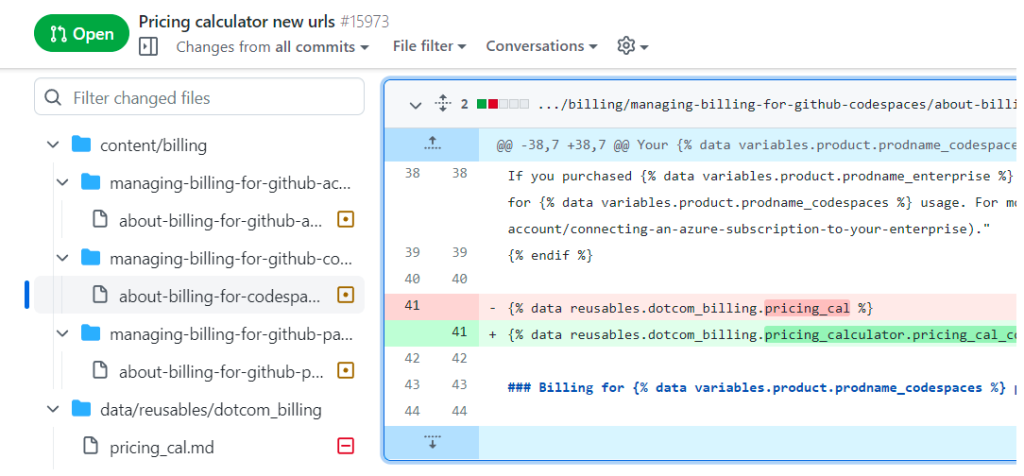Open the Changes from all commits dropdown
The image size is (1024, 476).
[272, 46]
